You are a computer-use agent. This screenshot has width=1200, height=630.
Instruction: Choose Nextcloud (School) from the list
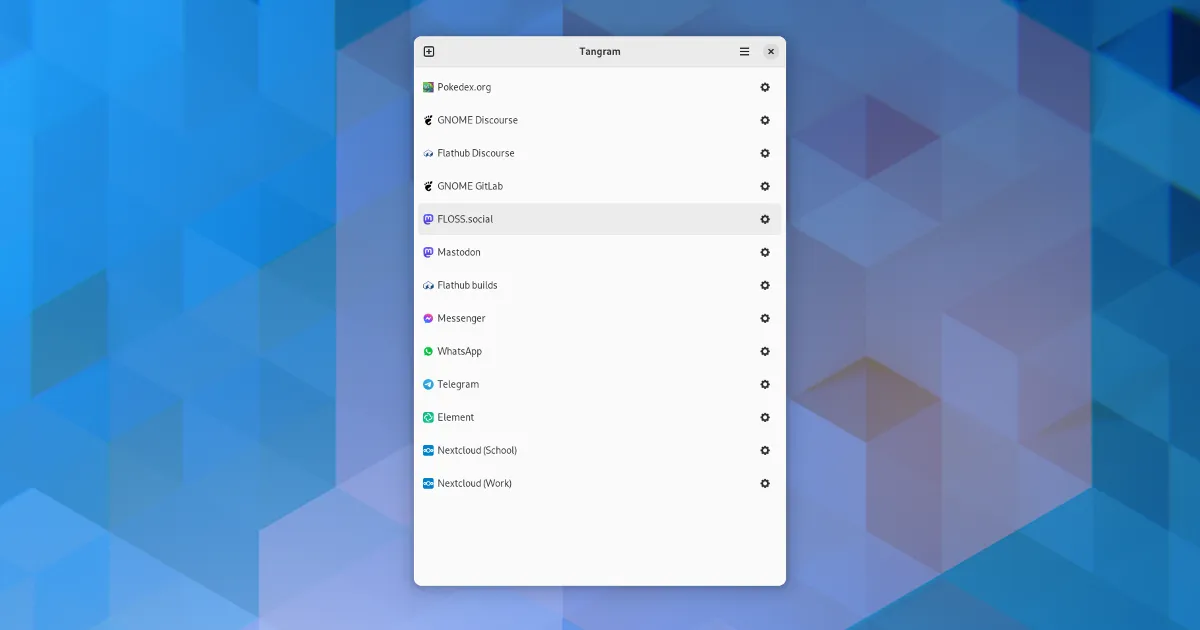click(476, 450)
